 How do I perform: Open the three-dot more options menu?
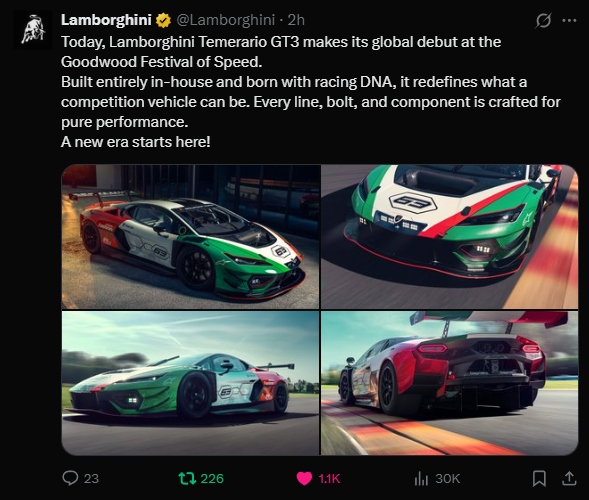tap(569, 21)
